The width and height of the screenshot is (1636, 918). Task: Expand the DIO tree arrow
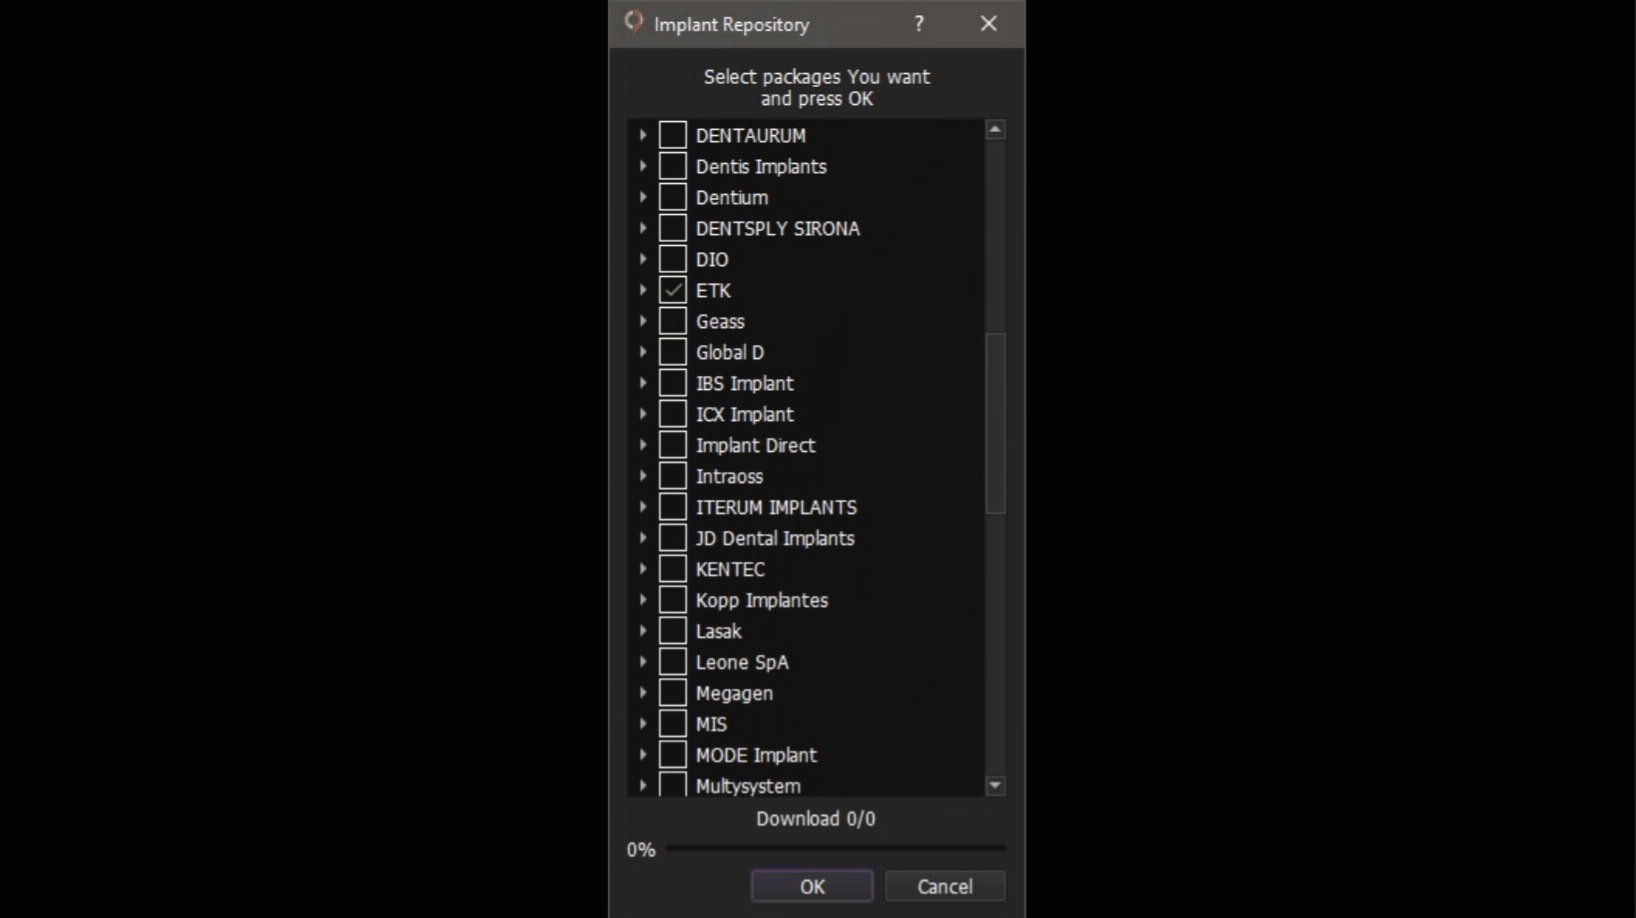(643, 259)
